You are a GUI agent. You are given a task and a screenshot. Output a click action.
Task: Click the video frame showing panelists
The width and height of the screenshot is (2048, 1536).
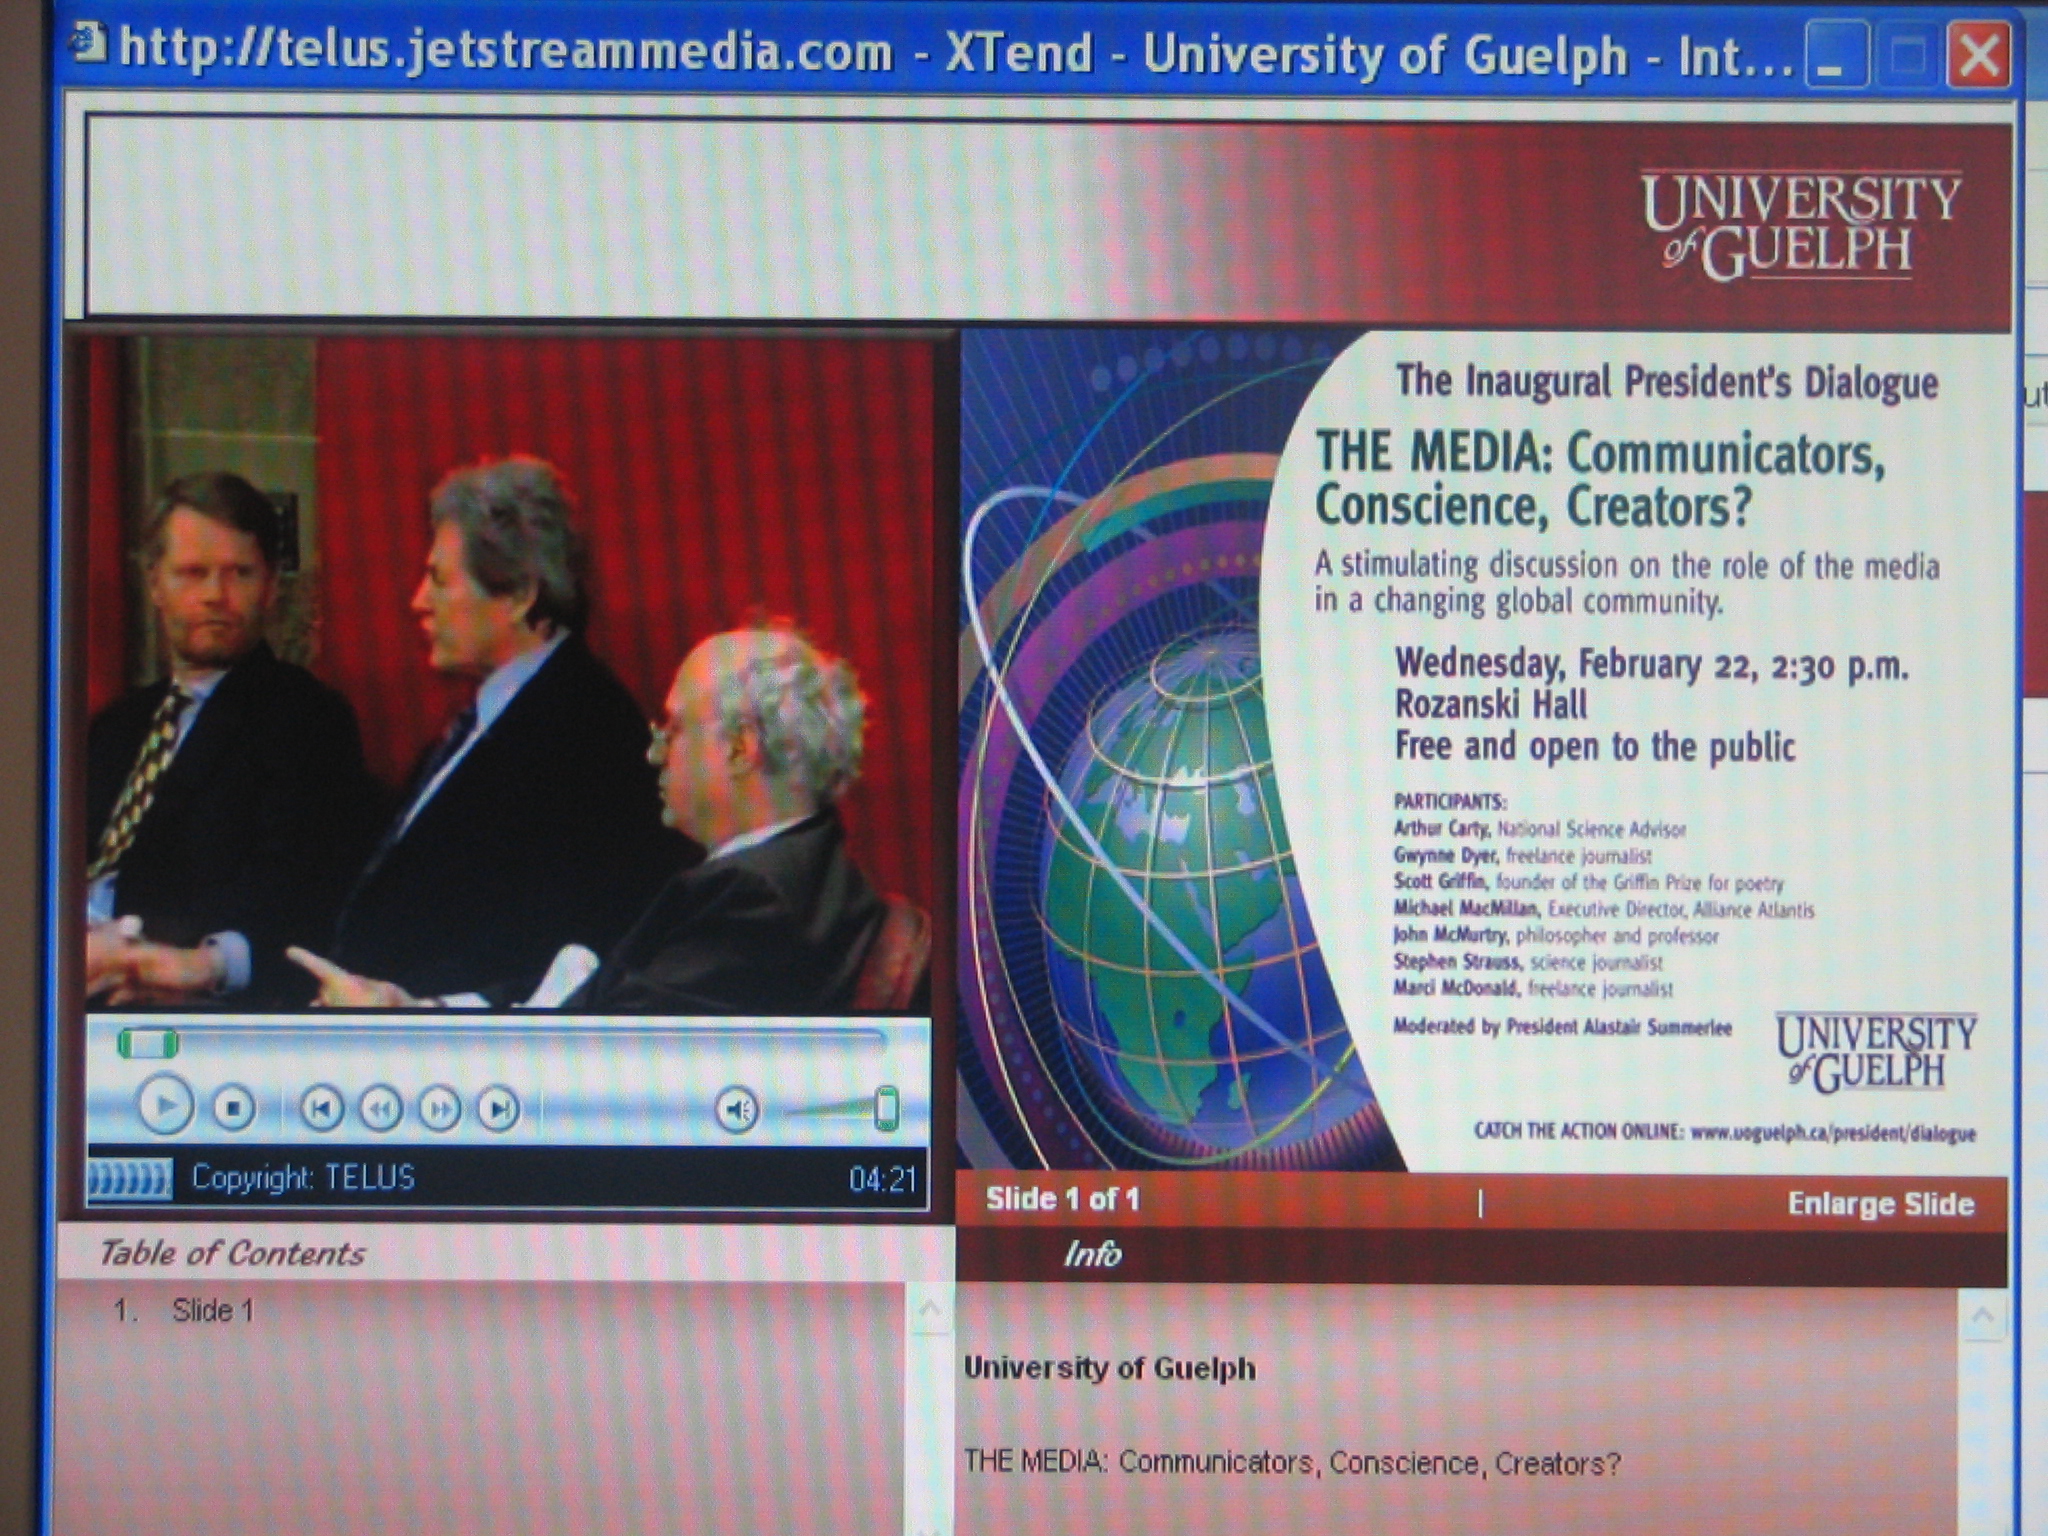509,672
